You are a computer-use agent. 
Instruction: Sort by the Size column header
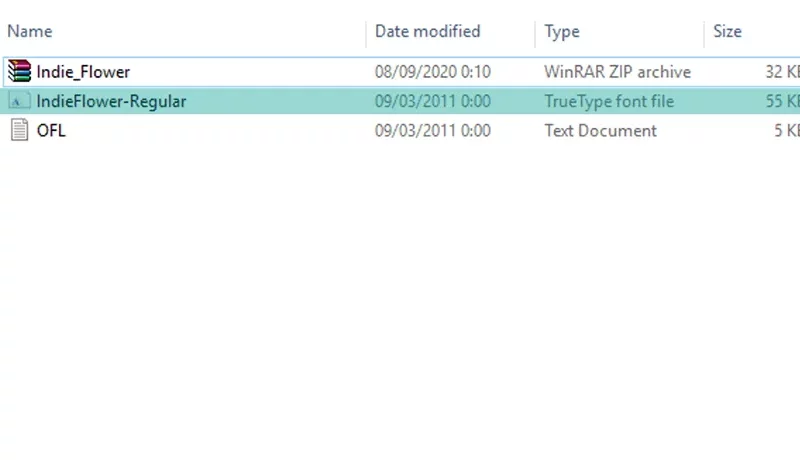[x=727, y=31]
